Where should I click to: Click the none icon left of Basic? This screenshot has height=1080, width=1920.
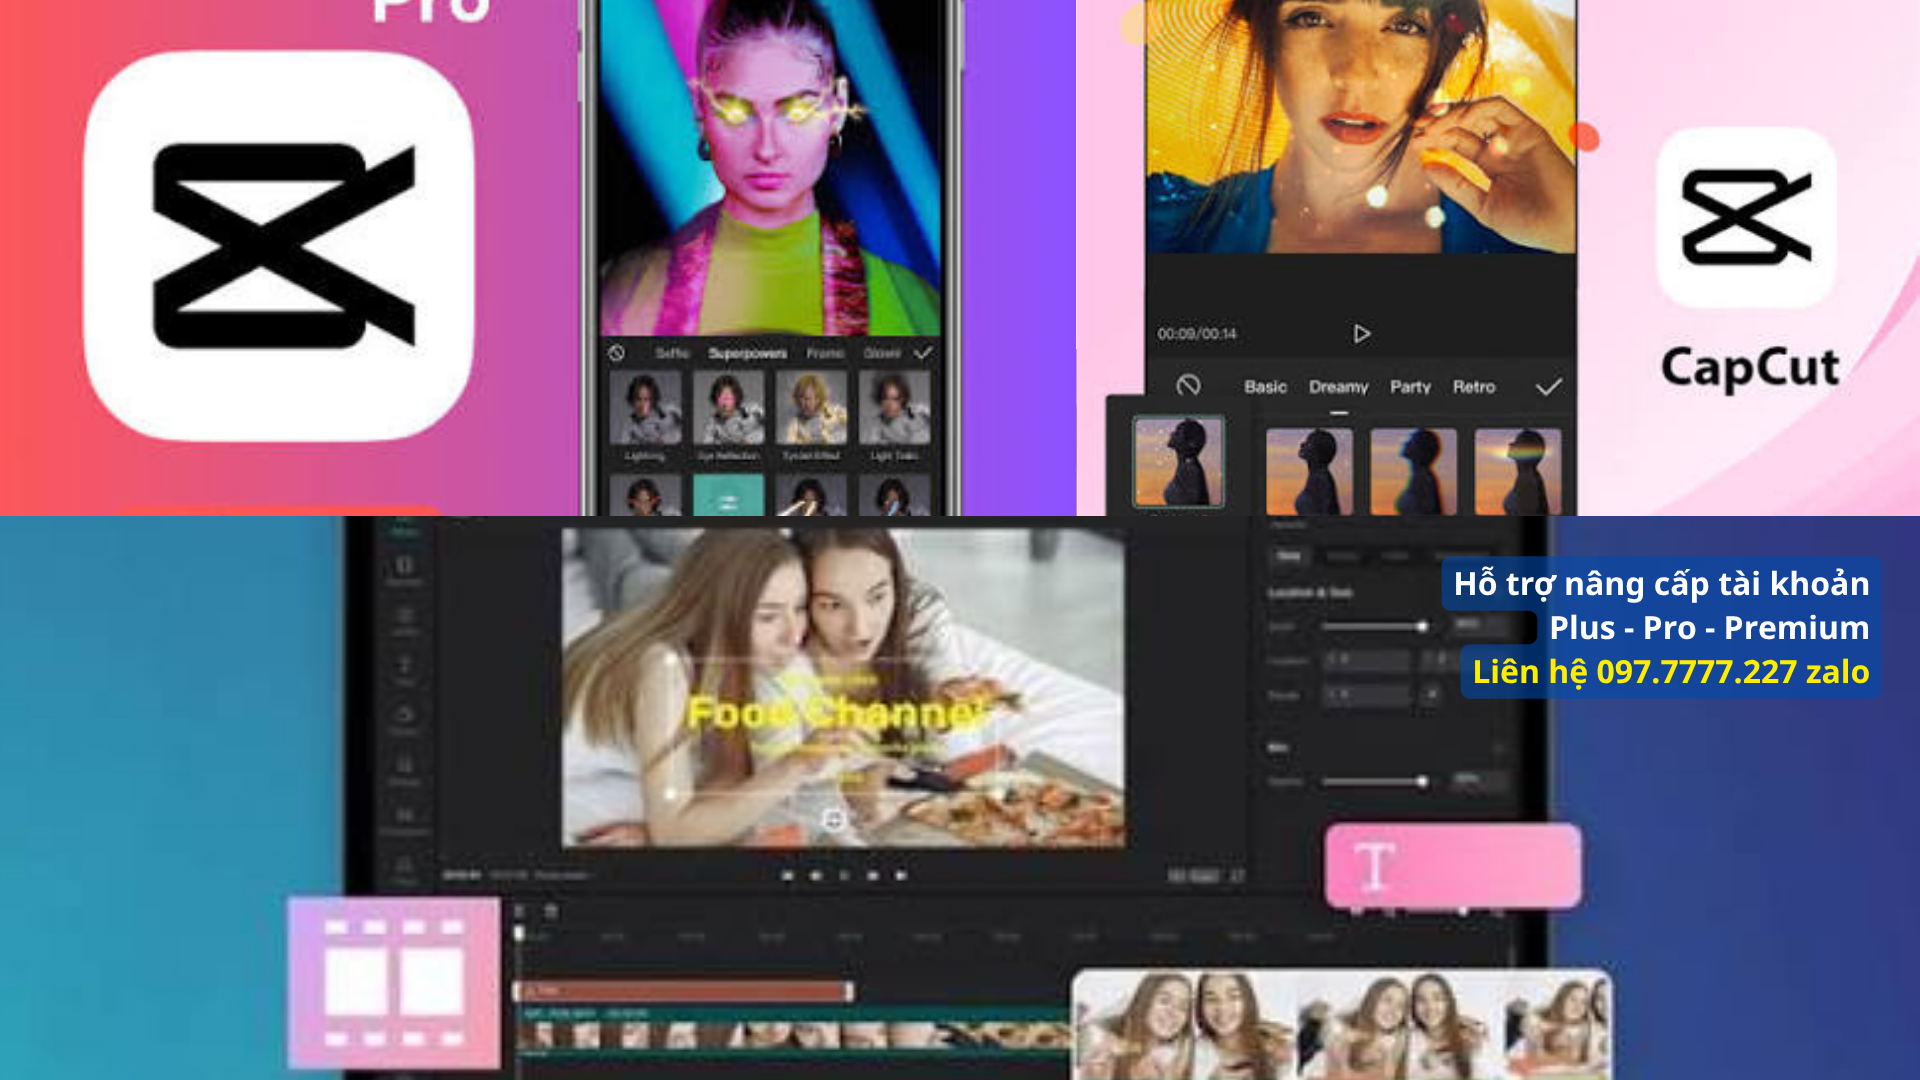point(1188,386)
